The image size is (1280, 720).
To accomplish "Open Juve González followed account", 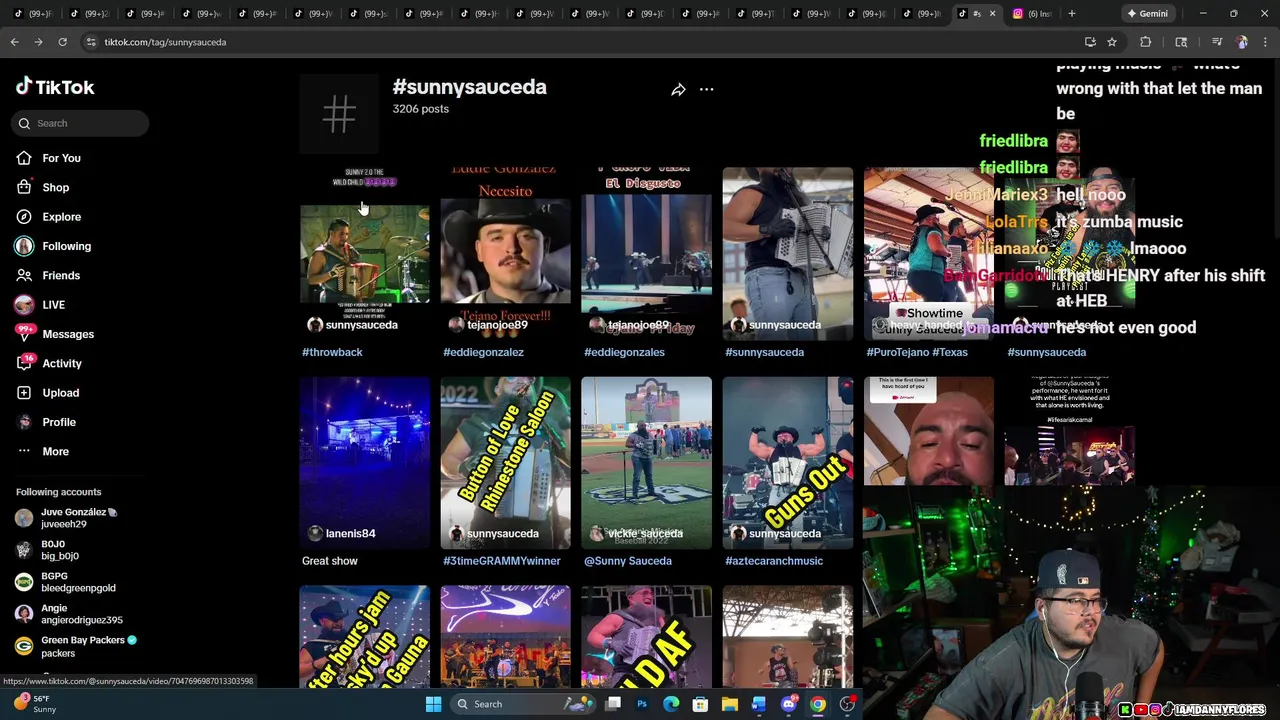I will (78, 518).
